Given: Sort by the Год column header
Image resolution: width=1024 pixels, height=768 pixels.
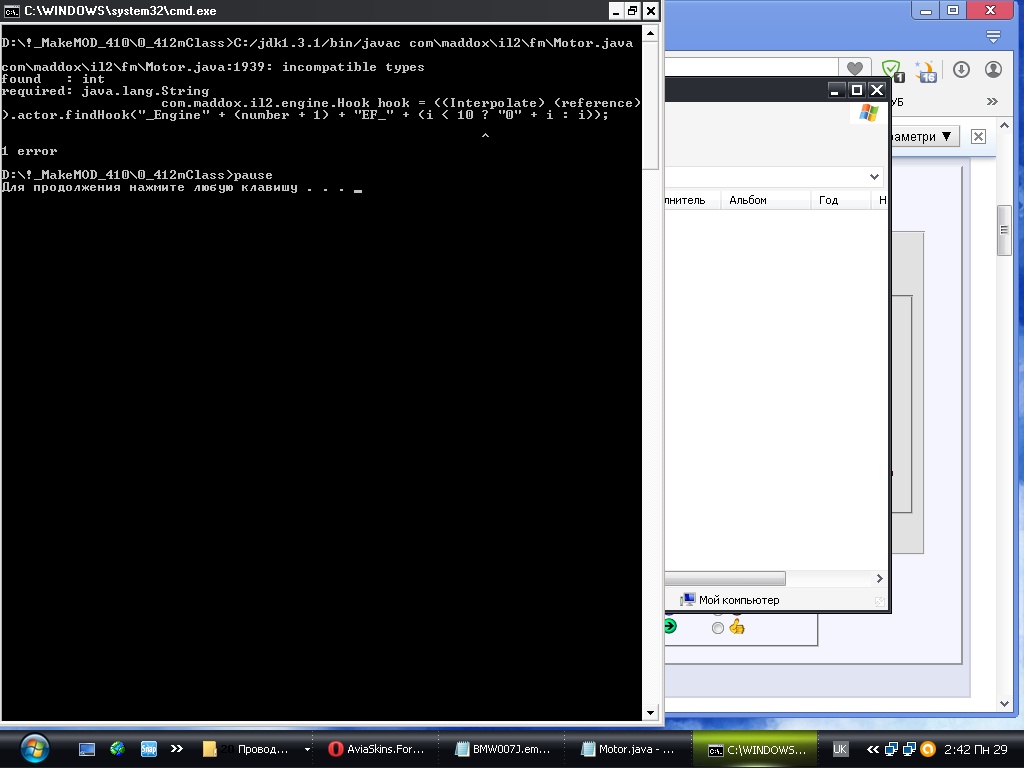Looking at the screenshot, I should coord(840,200).
